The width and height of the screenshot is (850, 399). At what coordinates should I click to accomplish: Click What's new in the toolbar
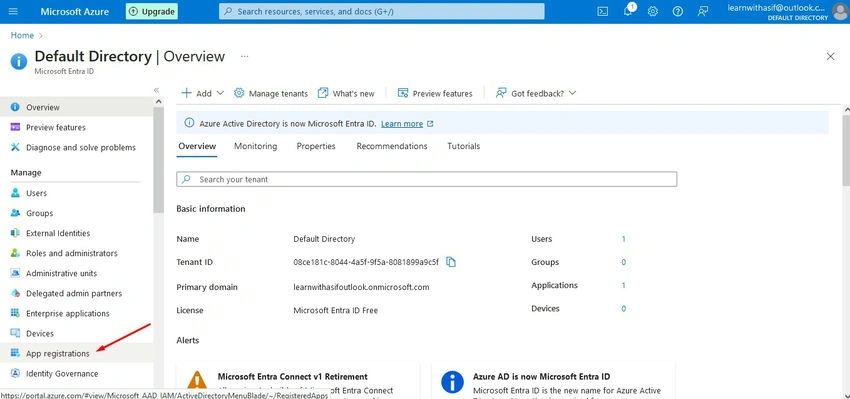[x=346, y=93]
